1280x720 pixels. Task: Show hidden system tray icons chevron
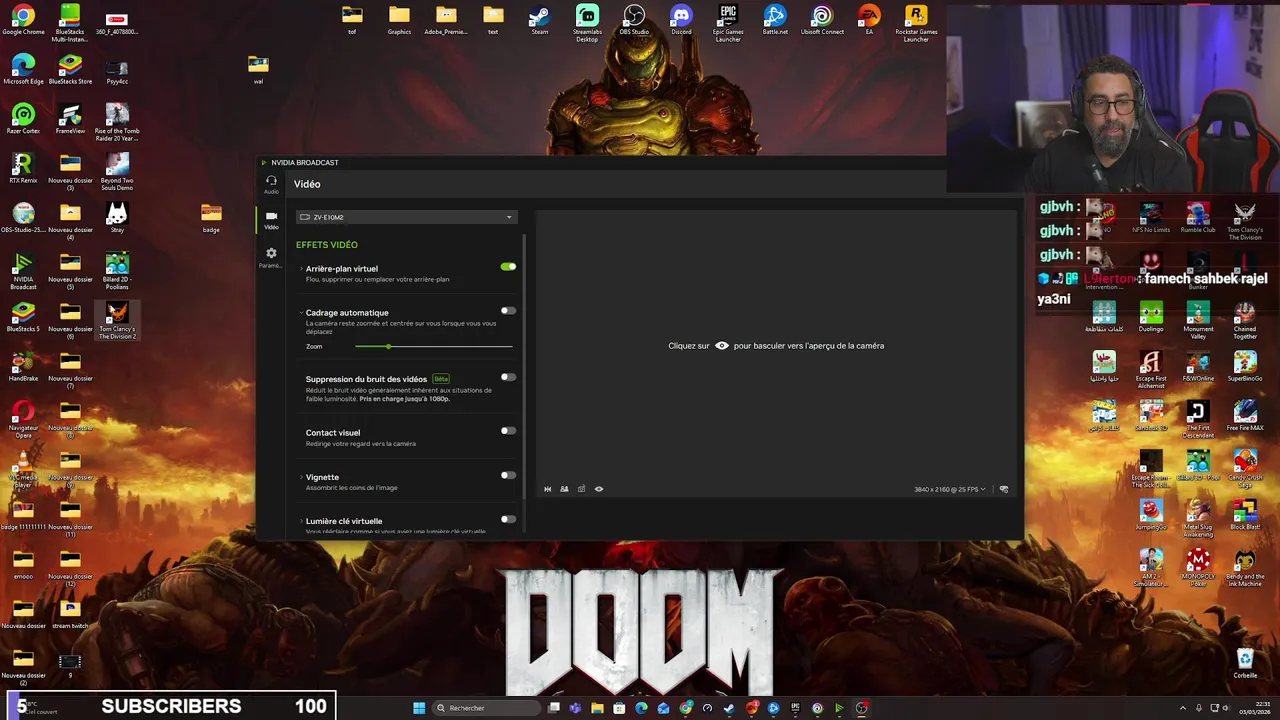coord(1182,708)
